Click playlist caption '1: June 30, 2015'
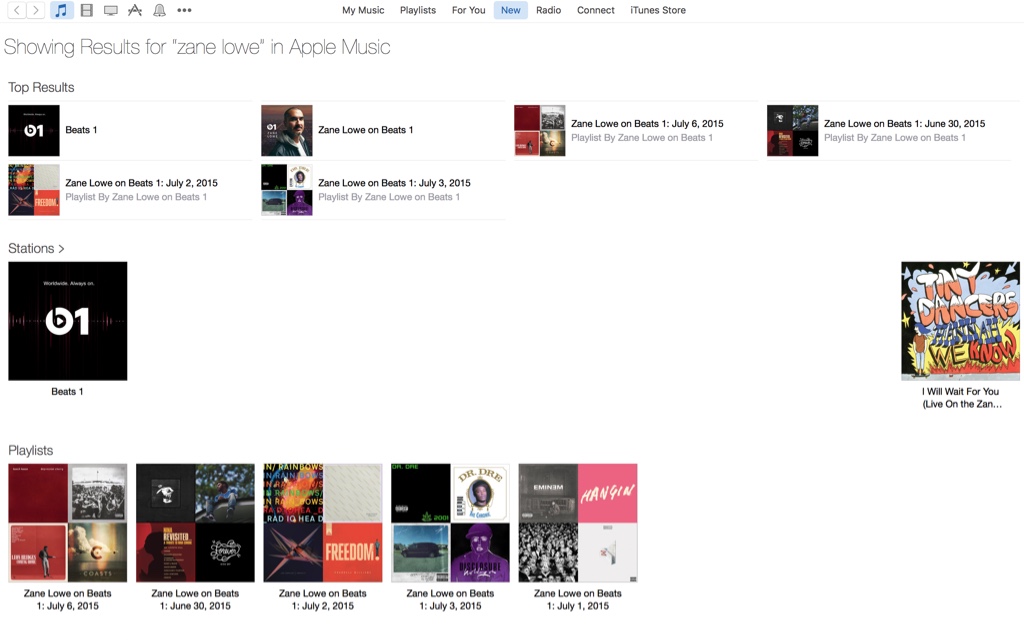This screenshot has width=1024, height=640. click(195, 606)
